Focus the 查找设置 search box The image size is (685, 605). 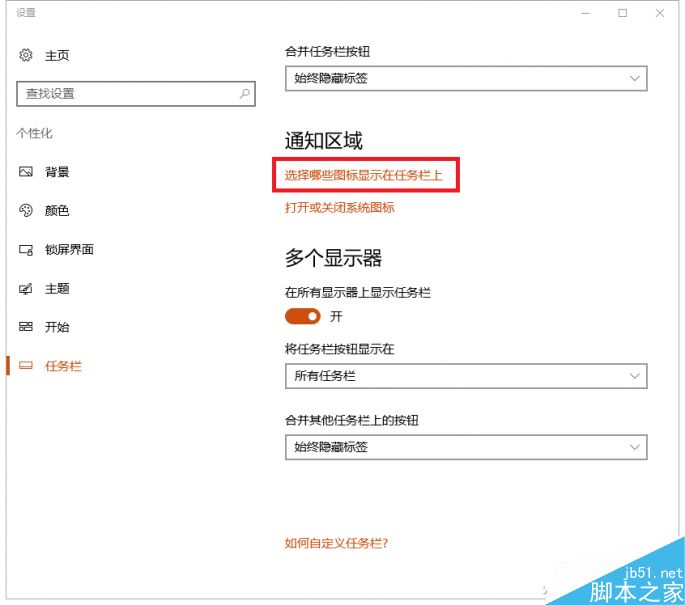(136, 93)
